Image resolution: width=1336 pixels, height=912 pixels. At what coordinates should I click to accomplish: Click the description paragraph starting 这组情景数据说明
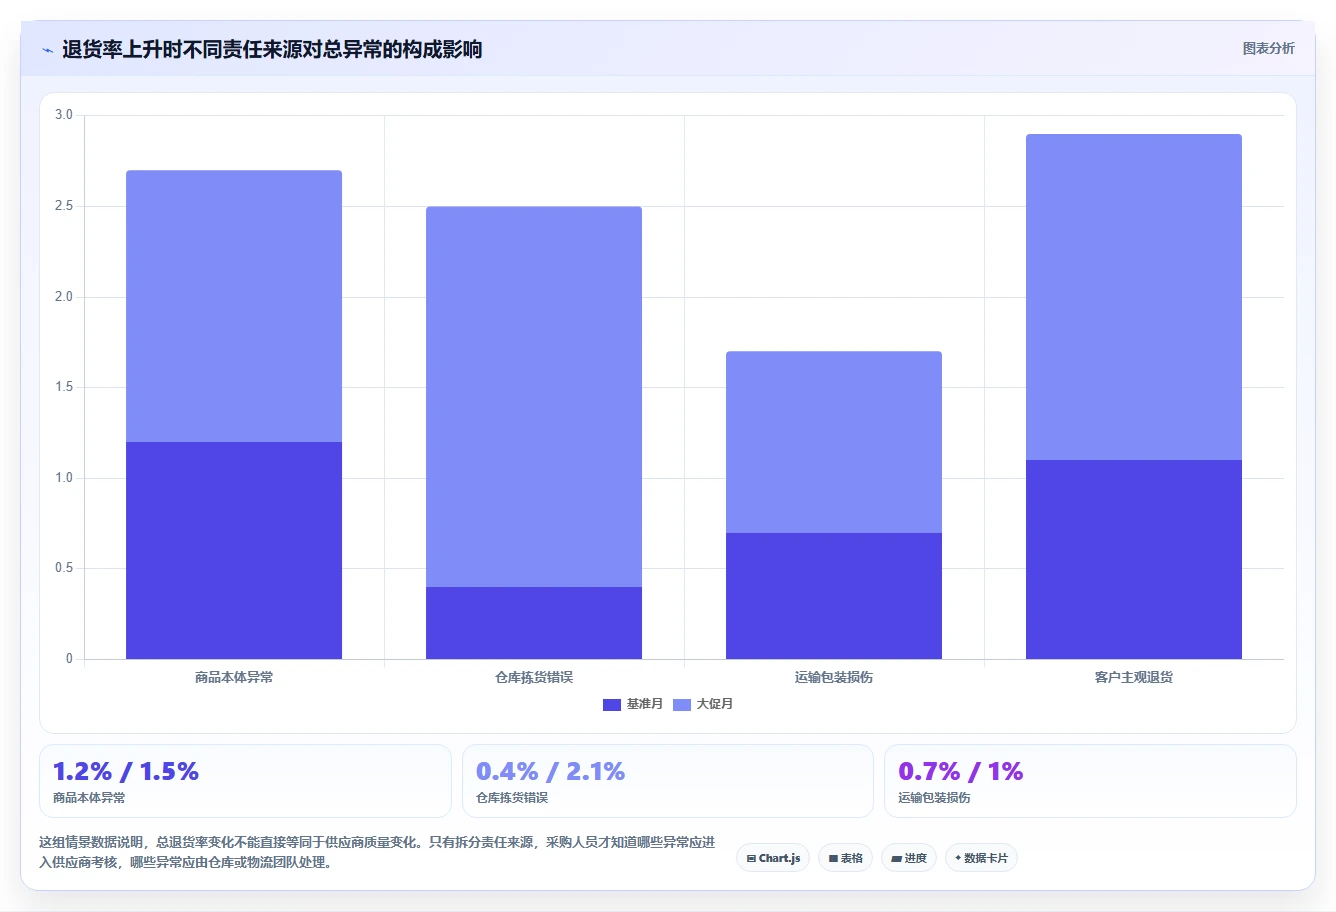pos(377,852)
